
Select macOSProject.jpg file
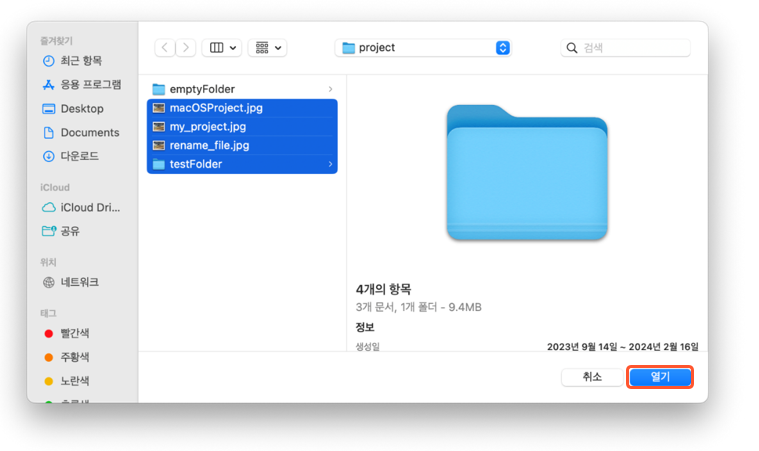pos(242,108)
